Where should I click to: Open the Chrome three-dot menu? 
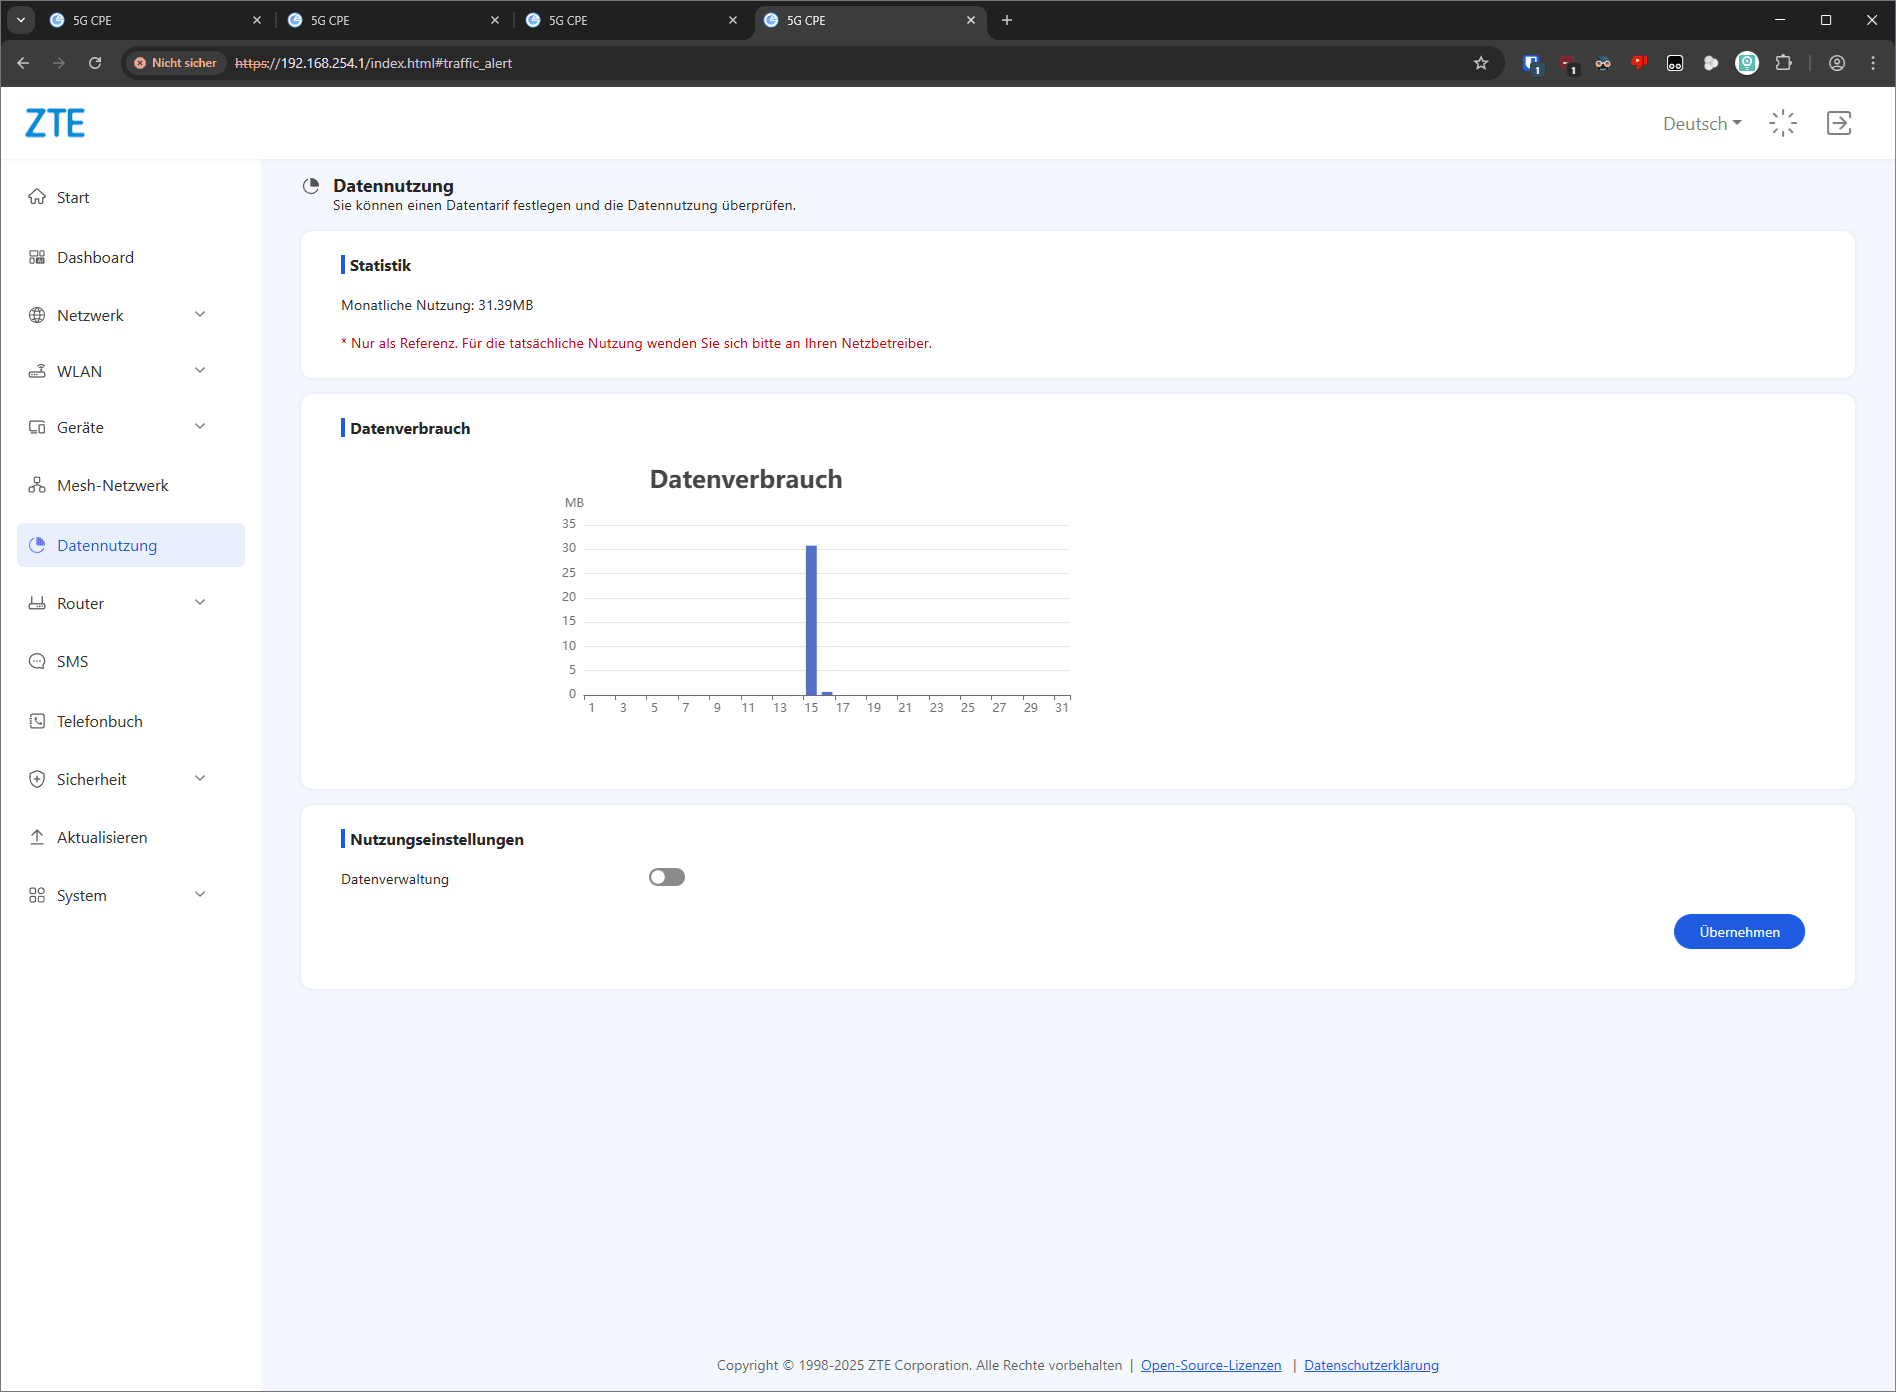coord(1873,63)
